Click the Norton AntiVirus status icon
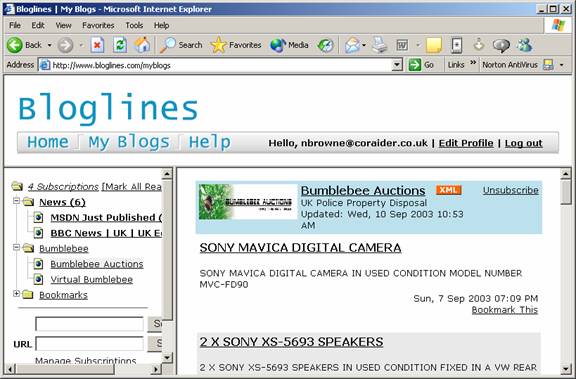This screenshot has height=379, width=576. click(x=548, y=65)
